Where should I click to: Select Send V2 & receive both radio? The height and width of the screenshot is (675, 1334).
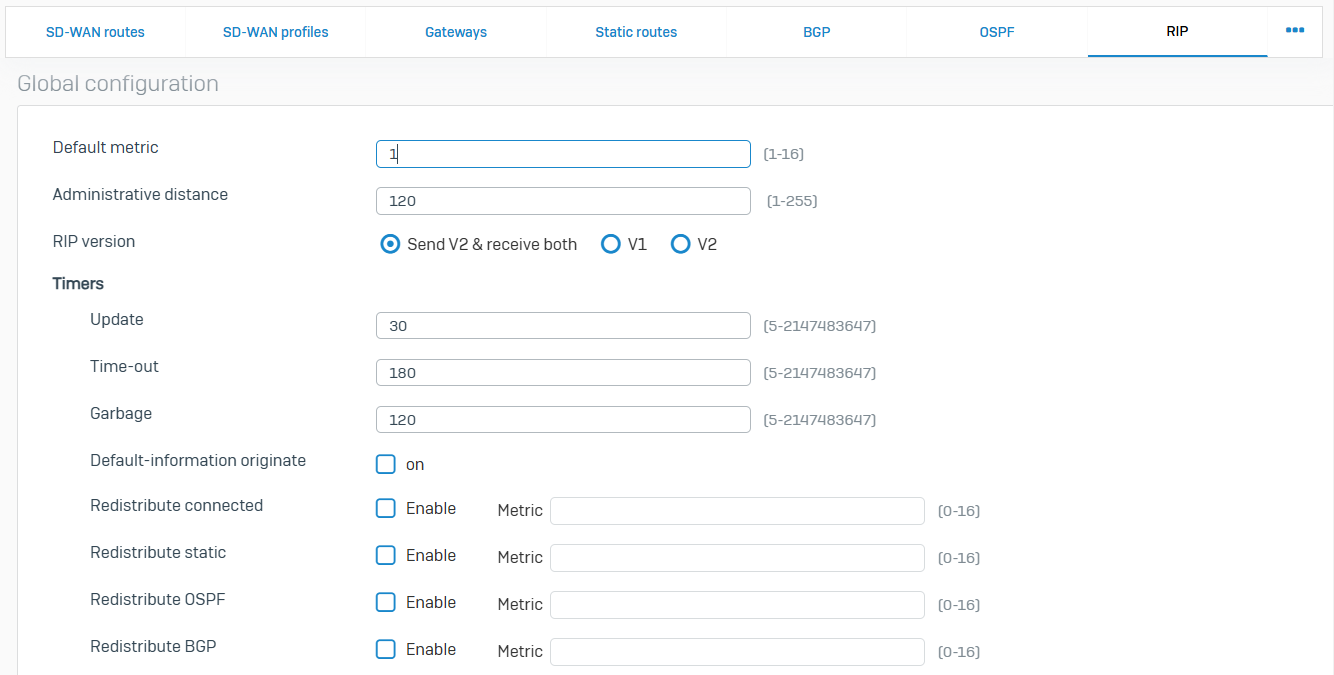pyautogui.click(x=390, y=244)
